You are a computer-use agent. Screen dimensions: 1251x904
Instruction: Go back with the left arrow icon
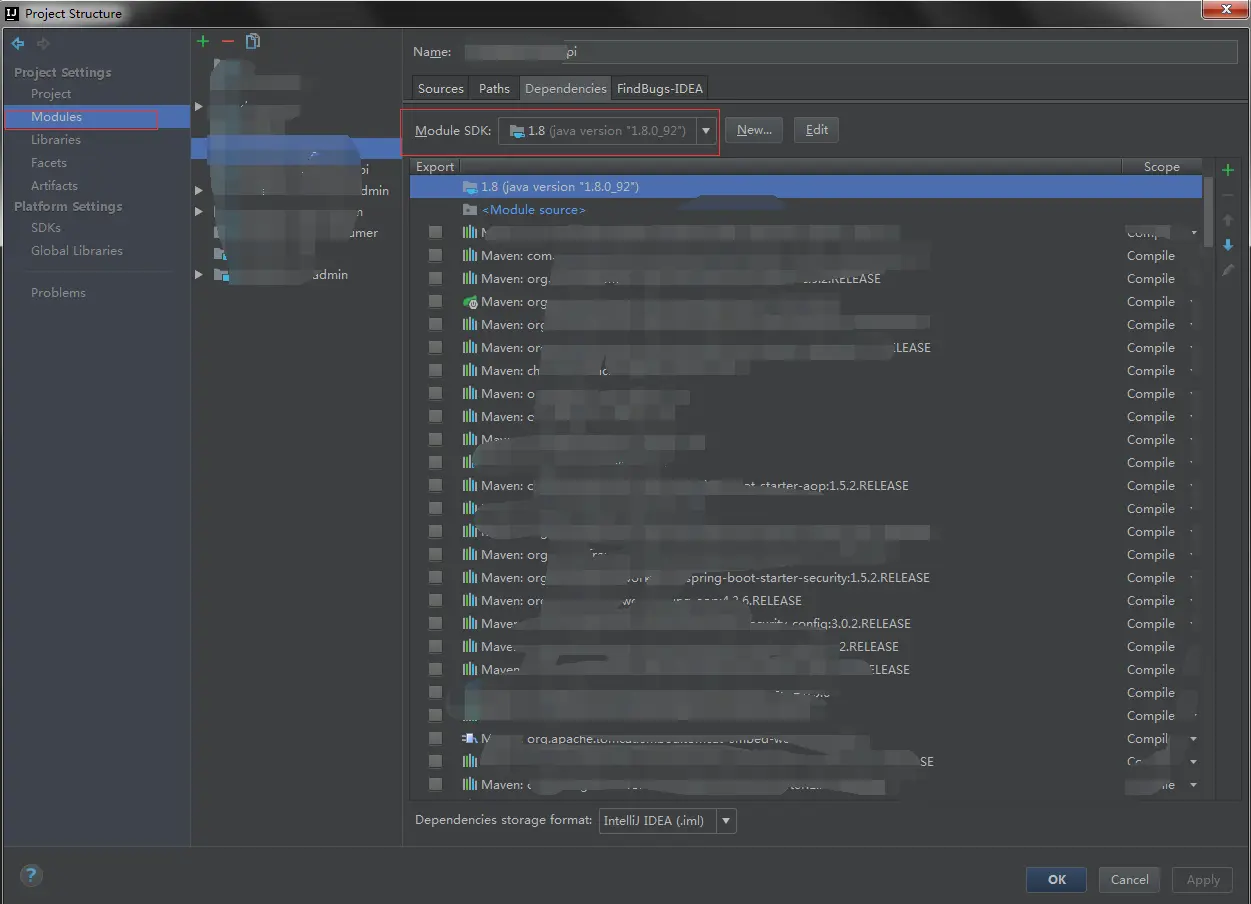(18, 44)
